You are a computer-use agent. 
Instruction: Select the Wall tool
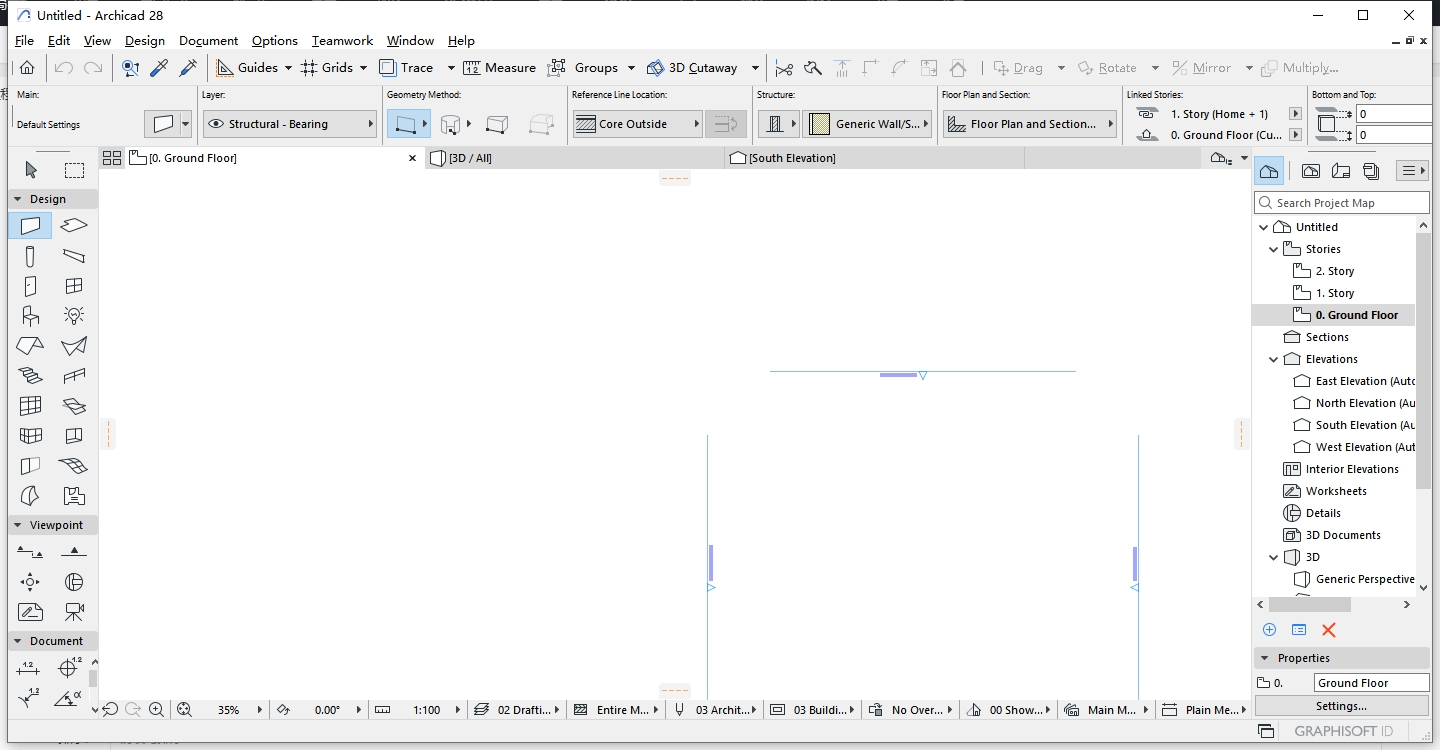pos(30,226)
